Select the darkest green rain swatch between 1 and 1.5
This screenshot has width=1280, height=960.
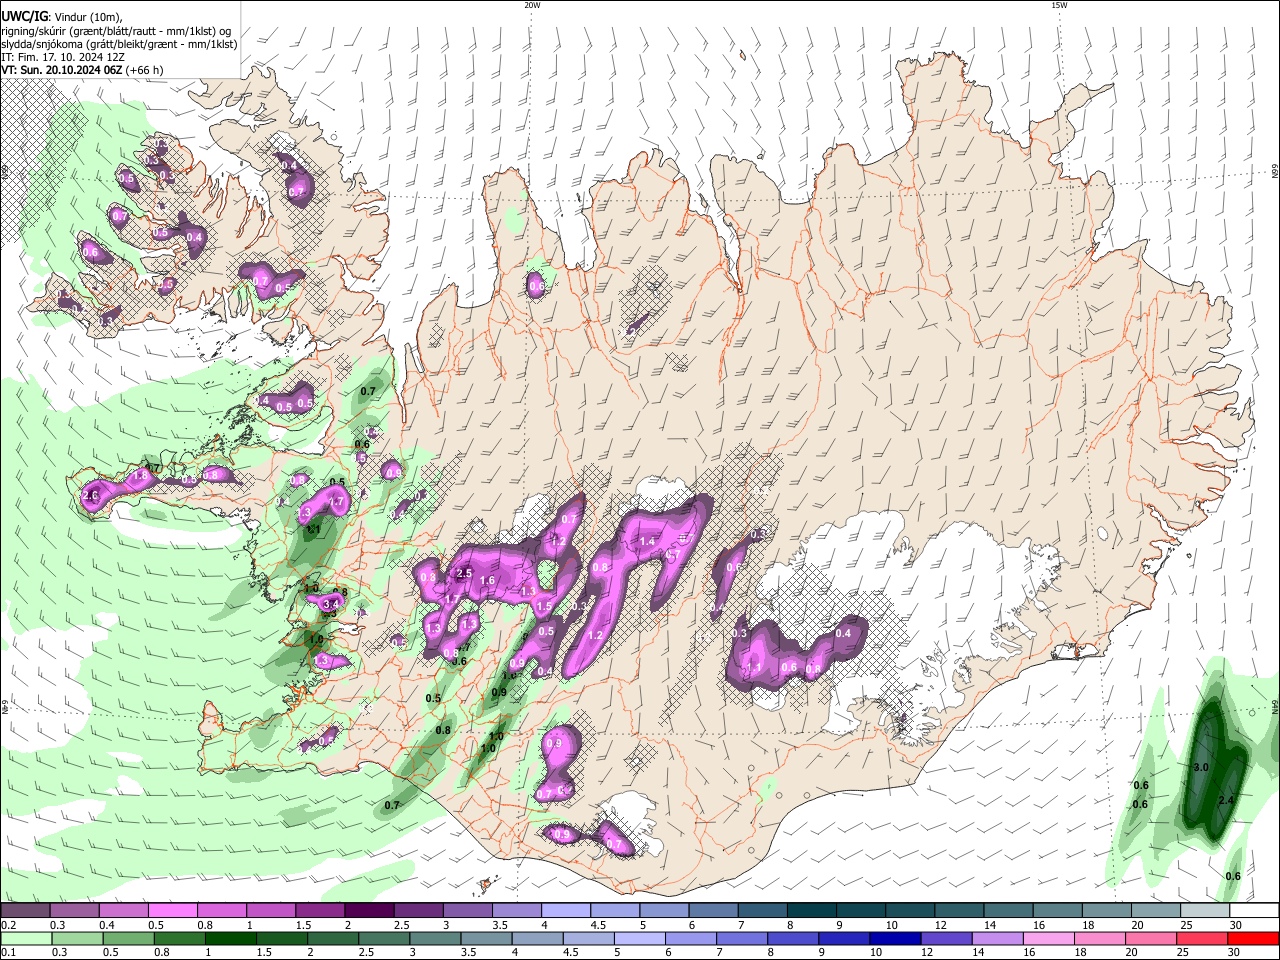230,939
